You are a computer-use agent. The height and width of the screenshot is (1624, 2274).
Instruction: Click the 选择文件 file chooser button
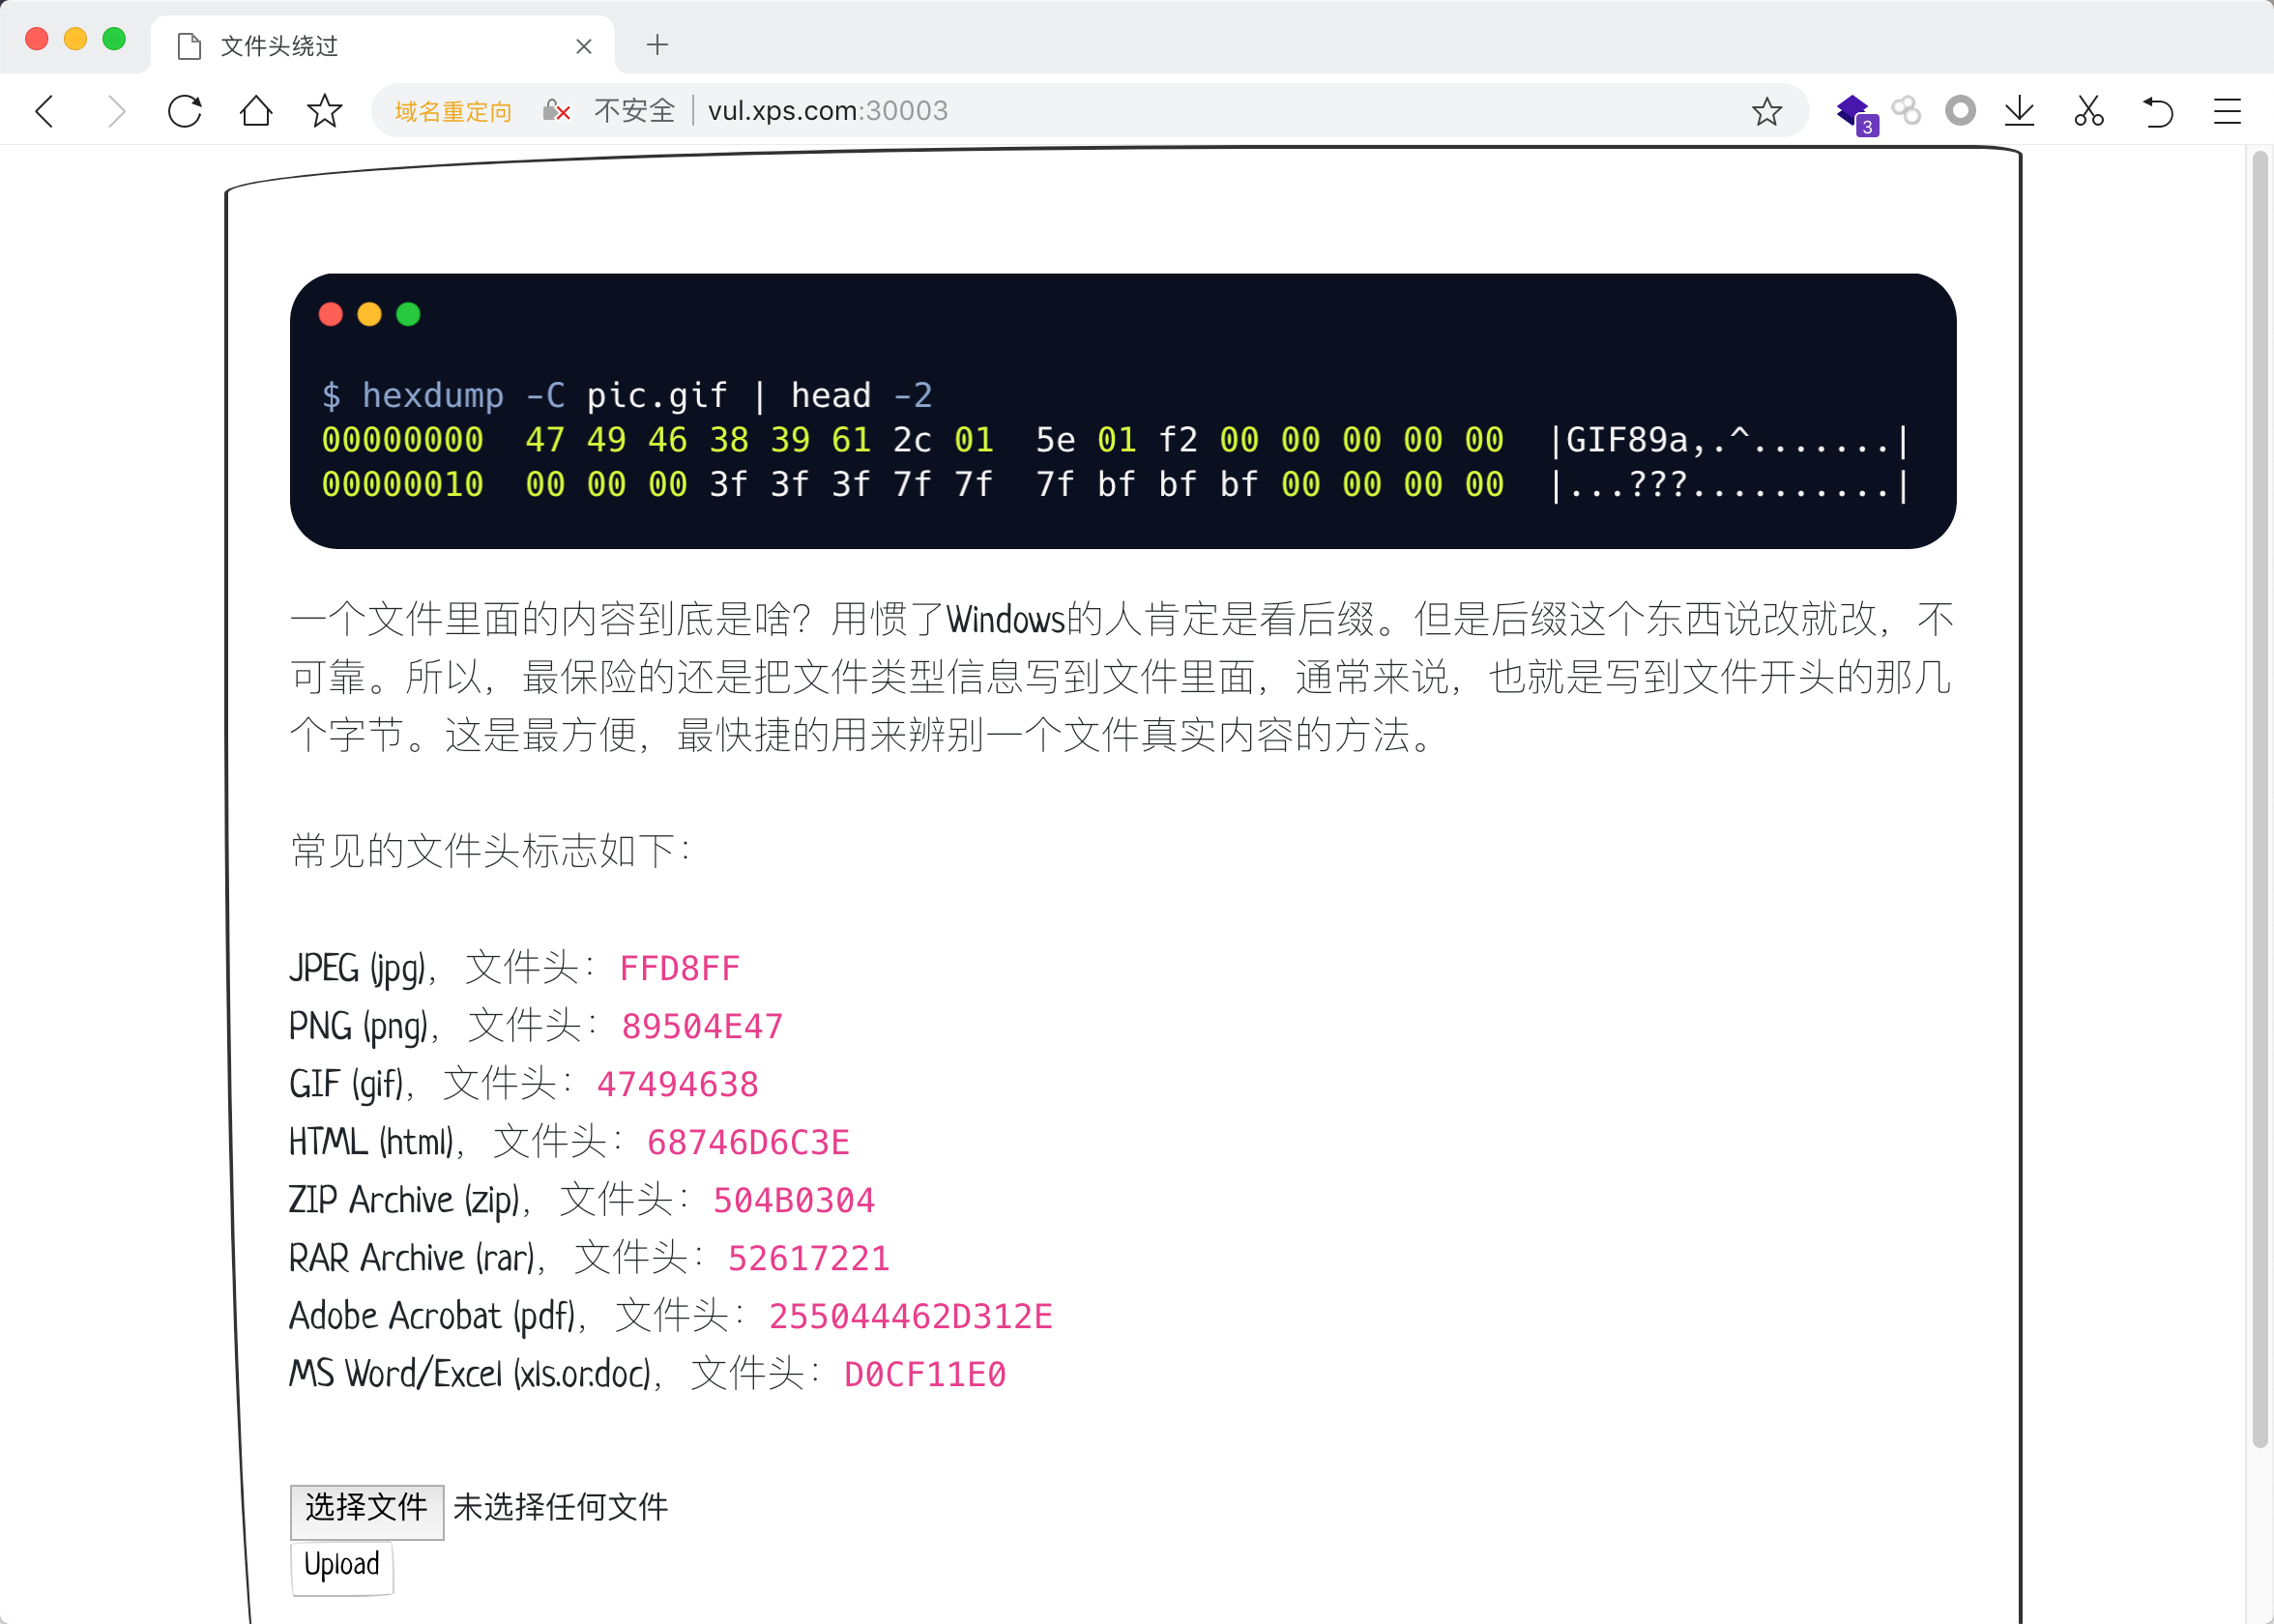(367, 1510)
